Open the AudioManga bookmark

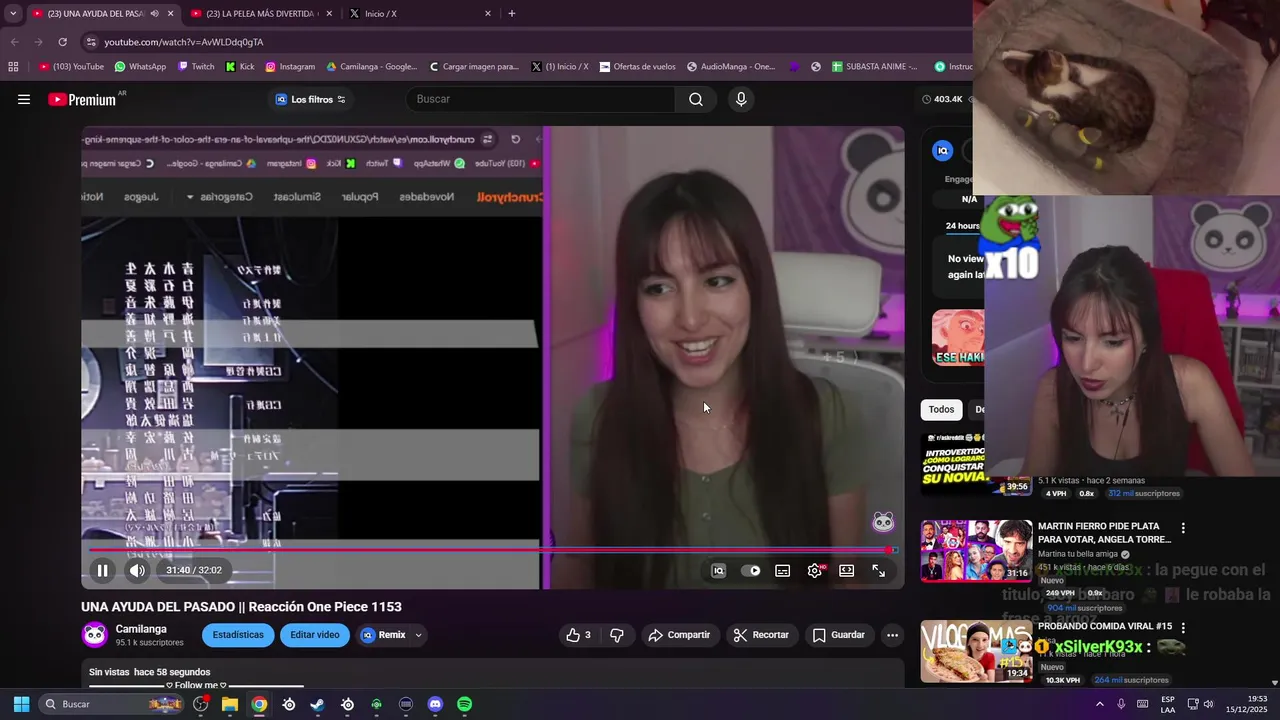point(730,67)
